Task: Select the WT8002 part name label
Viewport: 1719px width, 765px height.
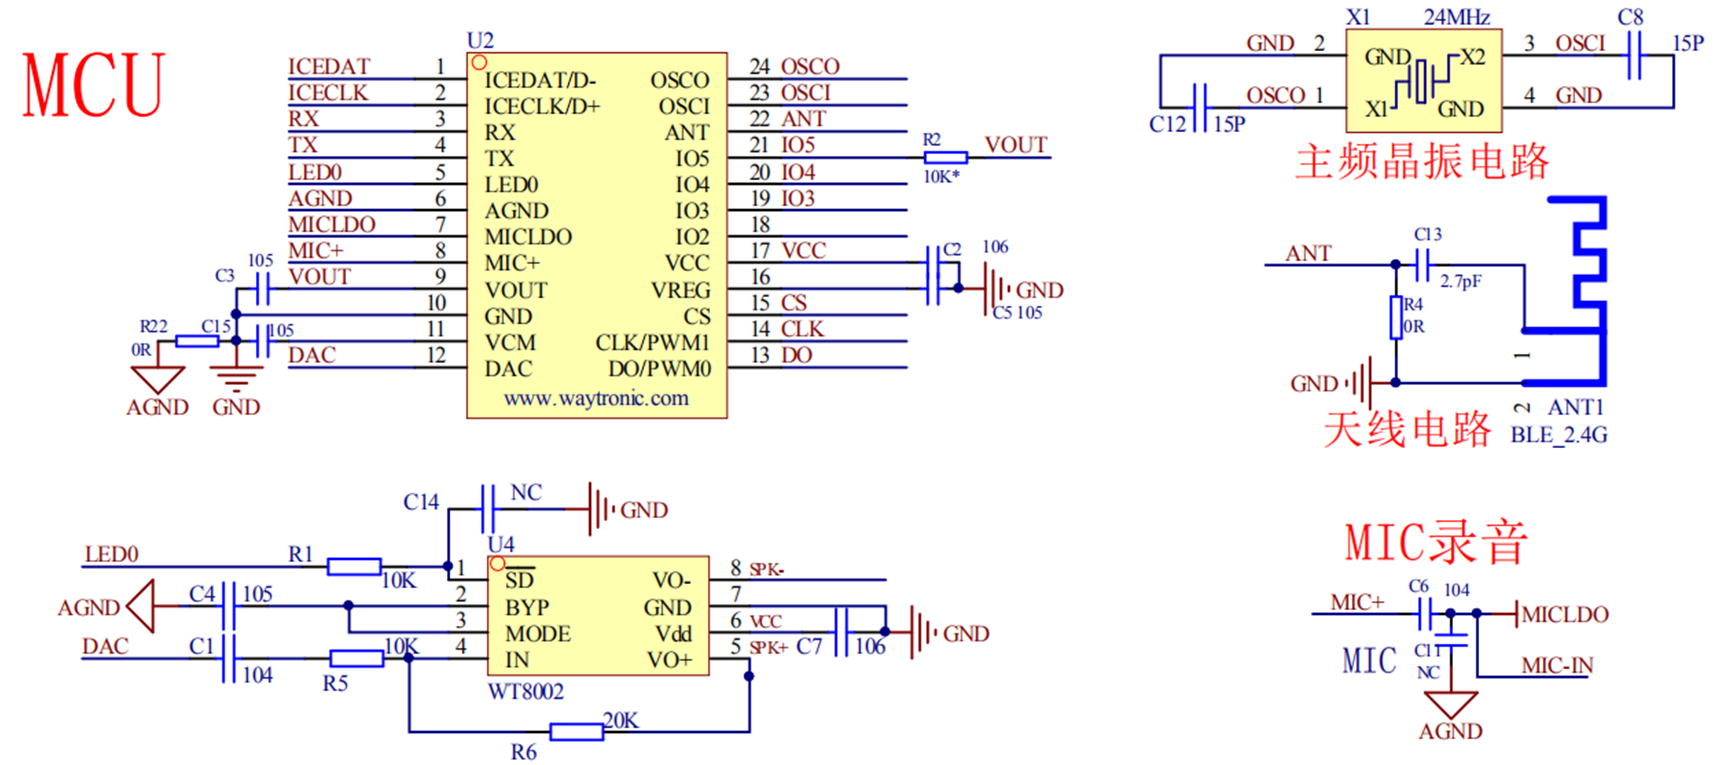Action: point(526,691)
